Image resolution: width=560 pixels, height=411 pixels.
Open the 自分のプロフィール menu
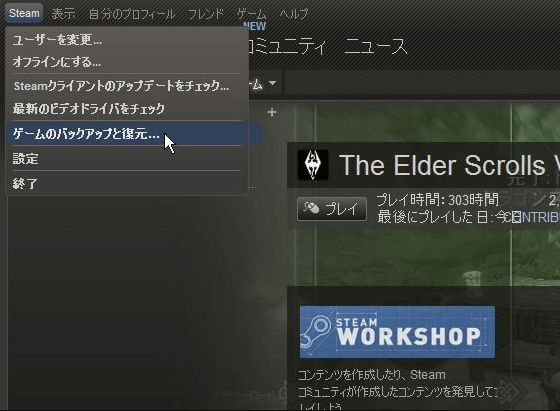[x=132, y=14]
